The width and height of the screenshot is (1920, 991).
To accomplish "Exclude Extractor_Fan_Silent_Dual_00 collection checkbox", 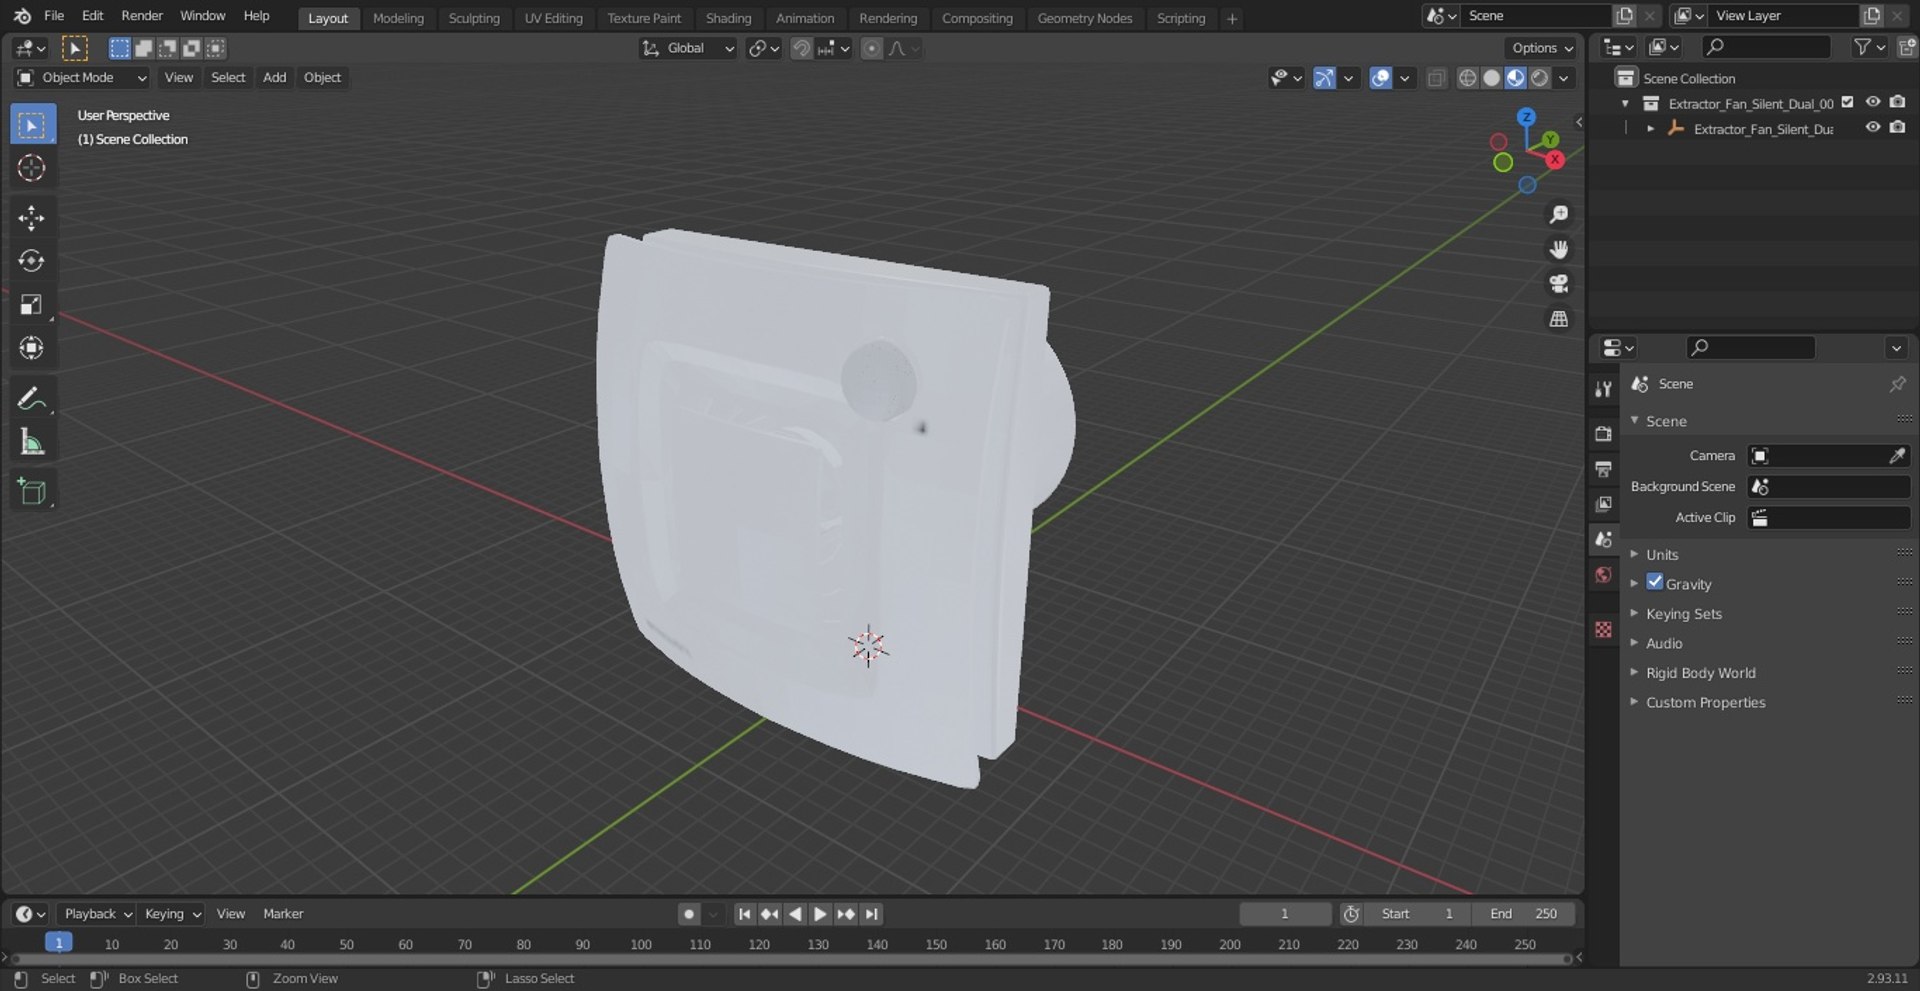I will coord(1848,103).
